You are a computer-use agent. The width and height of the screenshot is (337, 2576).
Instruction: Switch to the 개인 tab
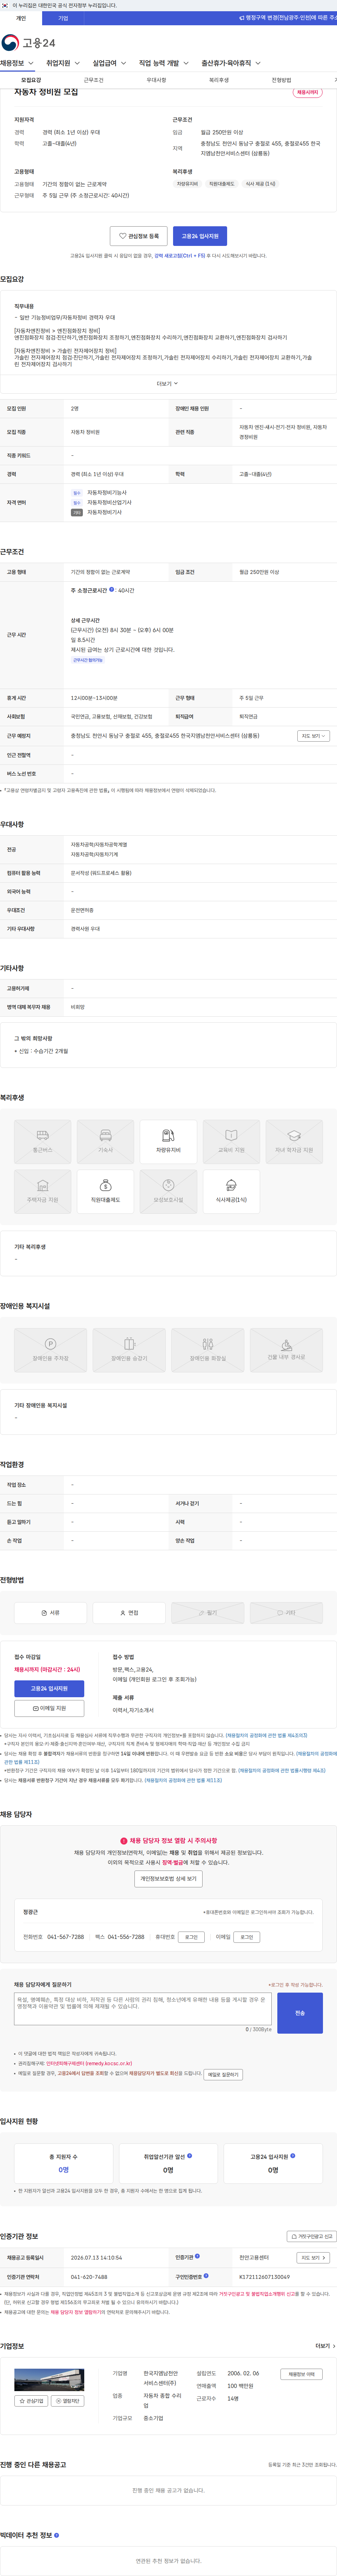click(21, 18)
